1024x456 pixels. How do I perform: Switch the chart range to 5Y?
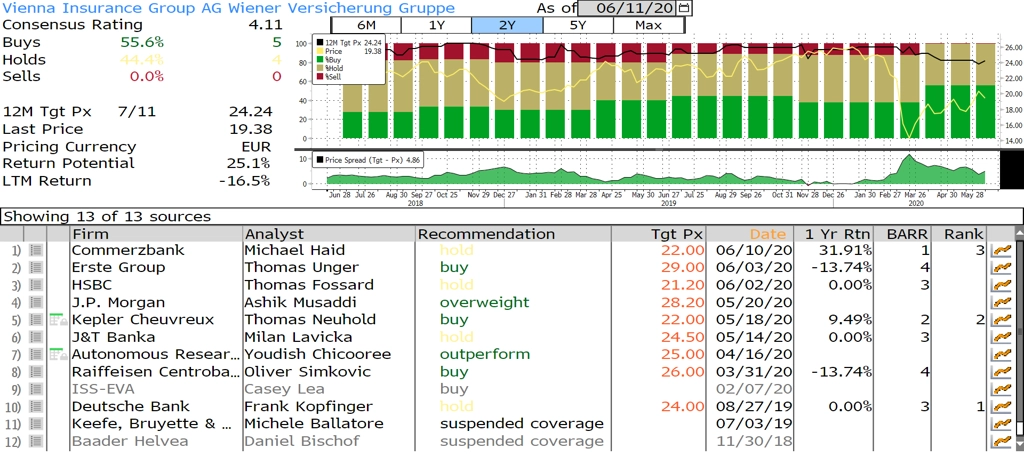(578, 25)
